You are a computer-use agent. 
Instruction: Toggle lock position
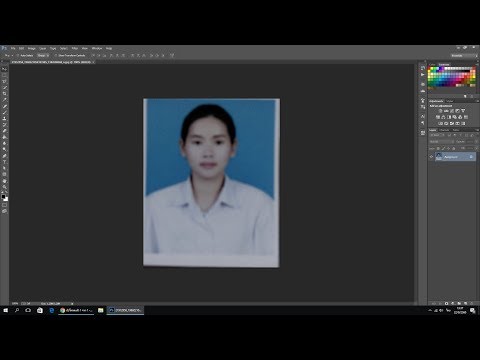coord(448,148)
